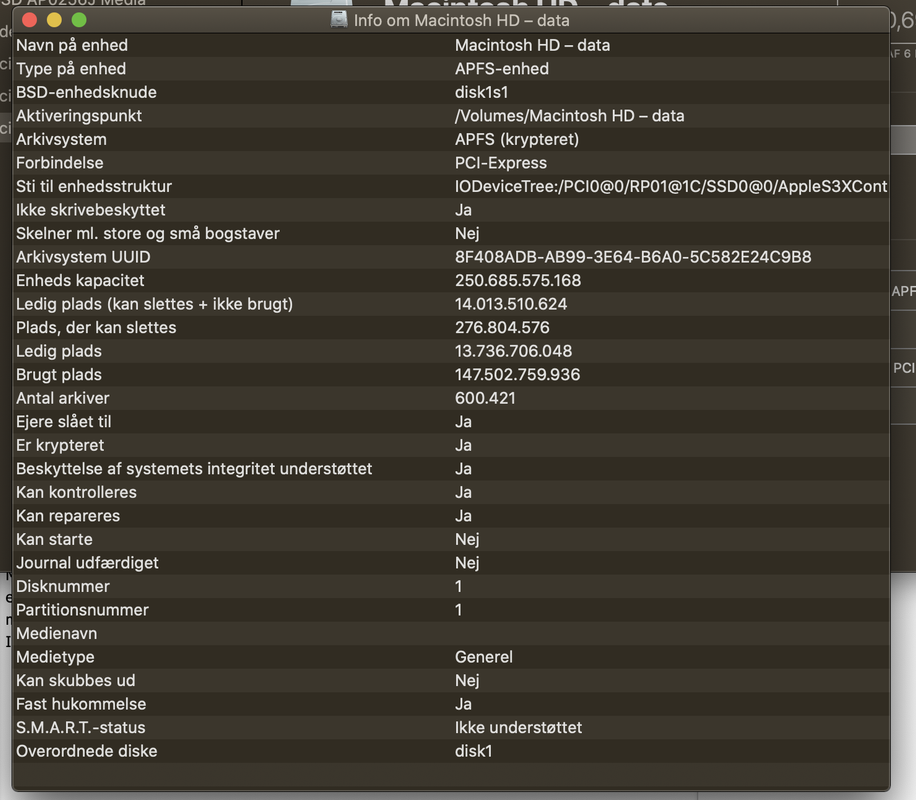The image size is (916, 800).
Task: Select S.M.A.R.T. value 'Ikke understøttet'
Action: pos(518,728)
